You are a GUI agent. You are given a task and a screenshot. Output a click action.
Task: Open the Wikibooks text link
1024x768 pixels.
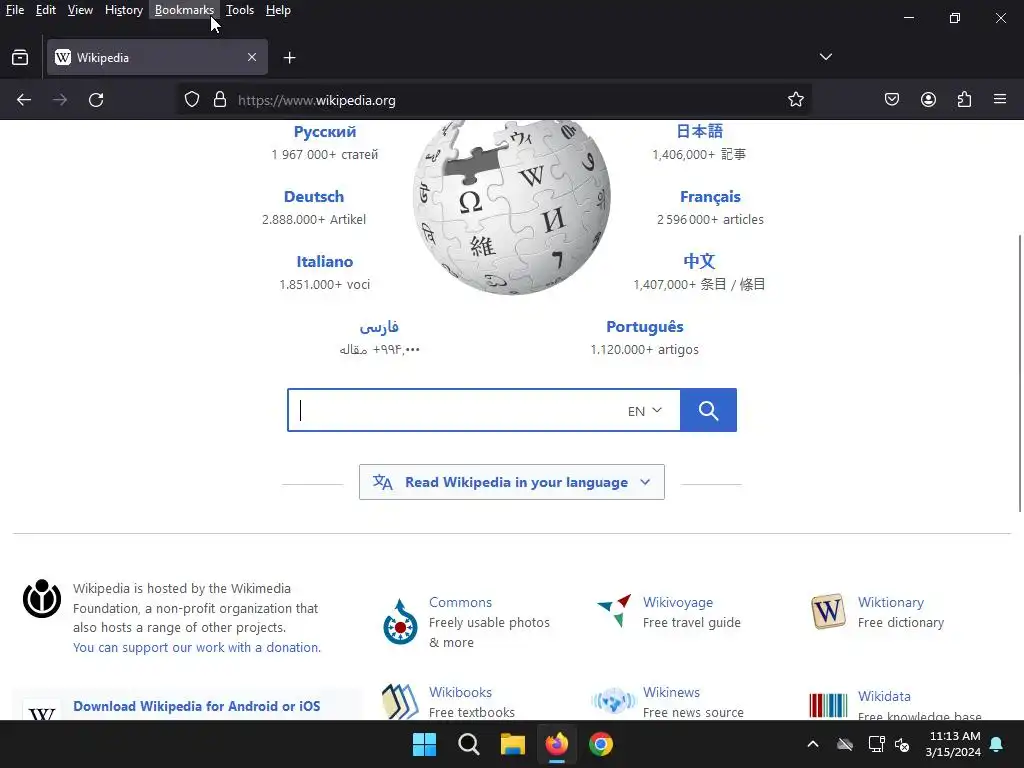coord(460,692)
